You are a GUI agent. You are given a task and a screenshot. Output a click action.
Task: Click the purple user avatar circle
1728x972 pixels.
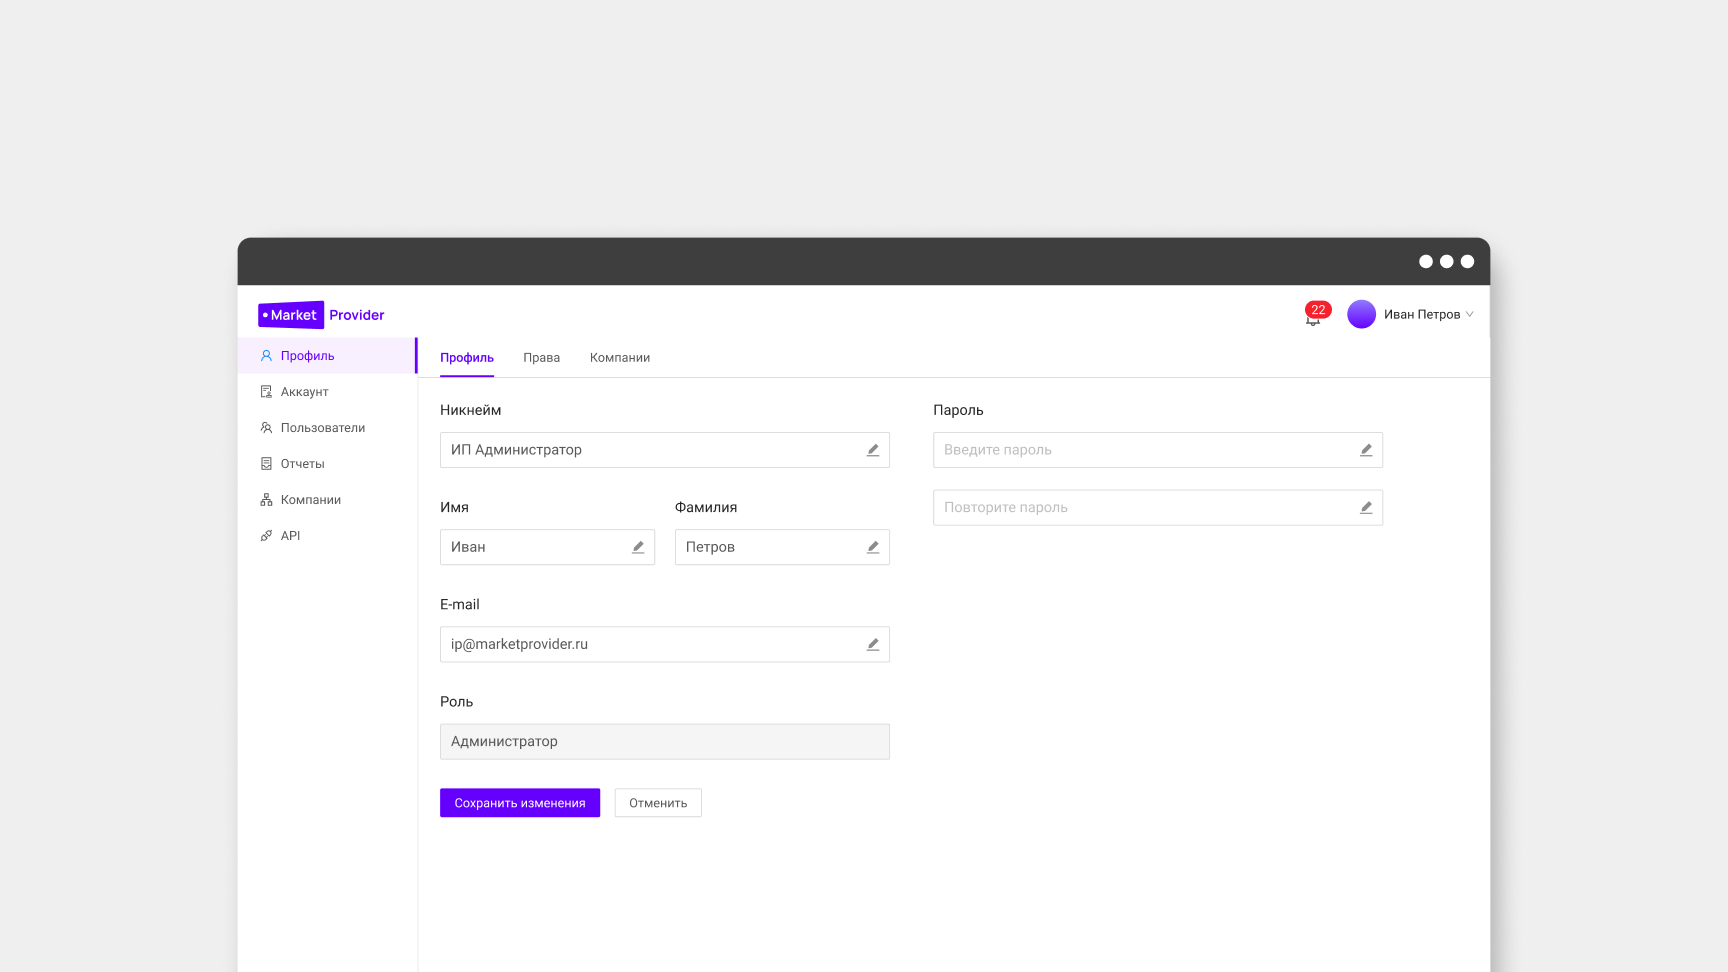[x=1361, y=314]
